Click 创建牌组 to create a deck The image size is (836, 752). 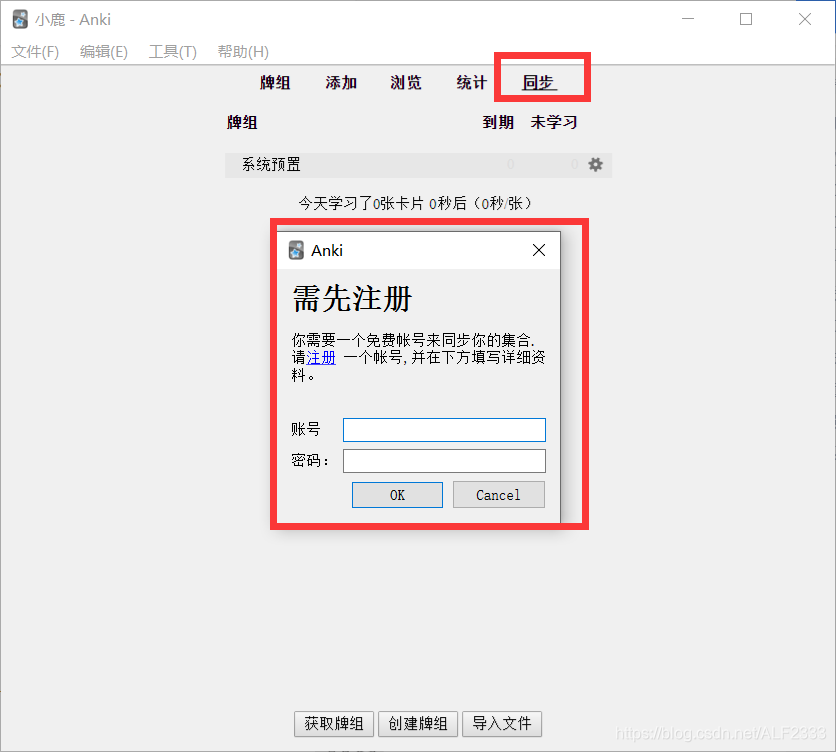point(417,724)
